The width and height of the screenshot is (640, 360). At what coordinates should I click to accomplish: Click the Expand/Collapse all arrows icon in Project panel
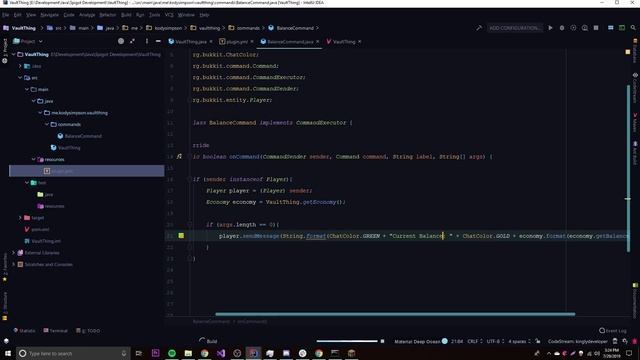(132, 41)
